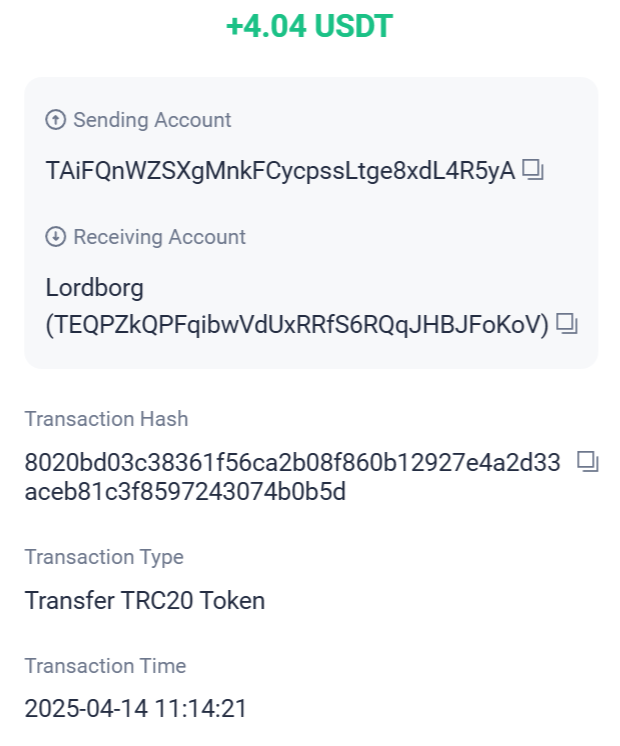Click the aceb81c3f hash second line
Screen dimensions: 620x746
tap(185, 491)
